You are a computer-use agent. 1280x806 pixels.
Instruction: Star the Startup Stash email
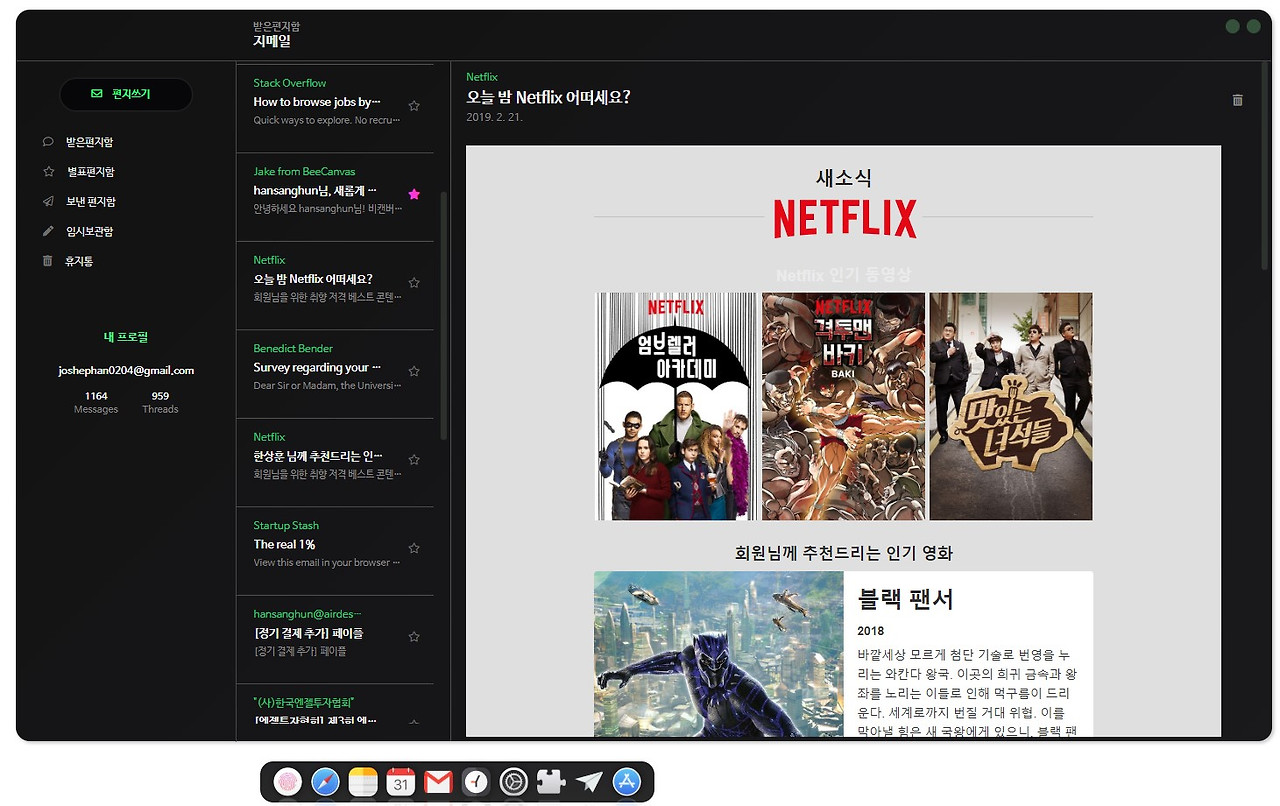tap(414, 548)
